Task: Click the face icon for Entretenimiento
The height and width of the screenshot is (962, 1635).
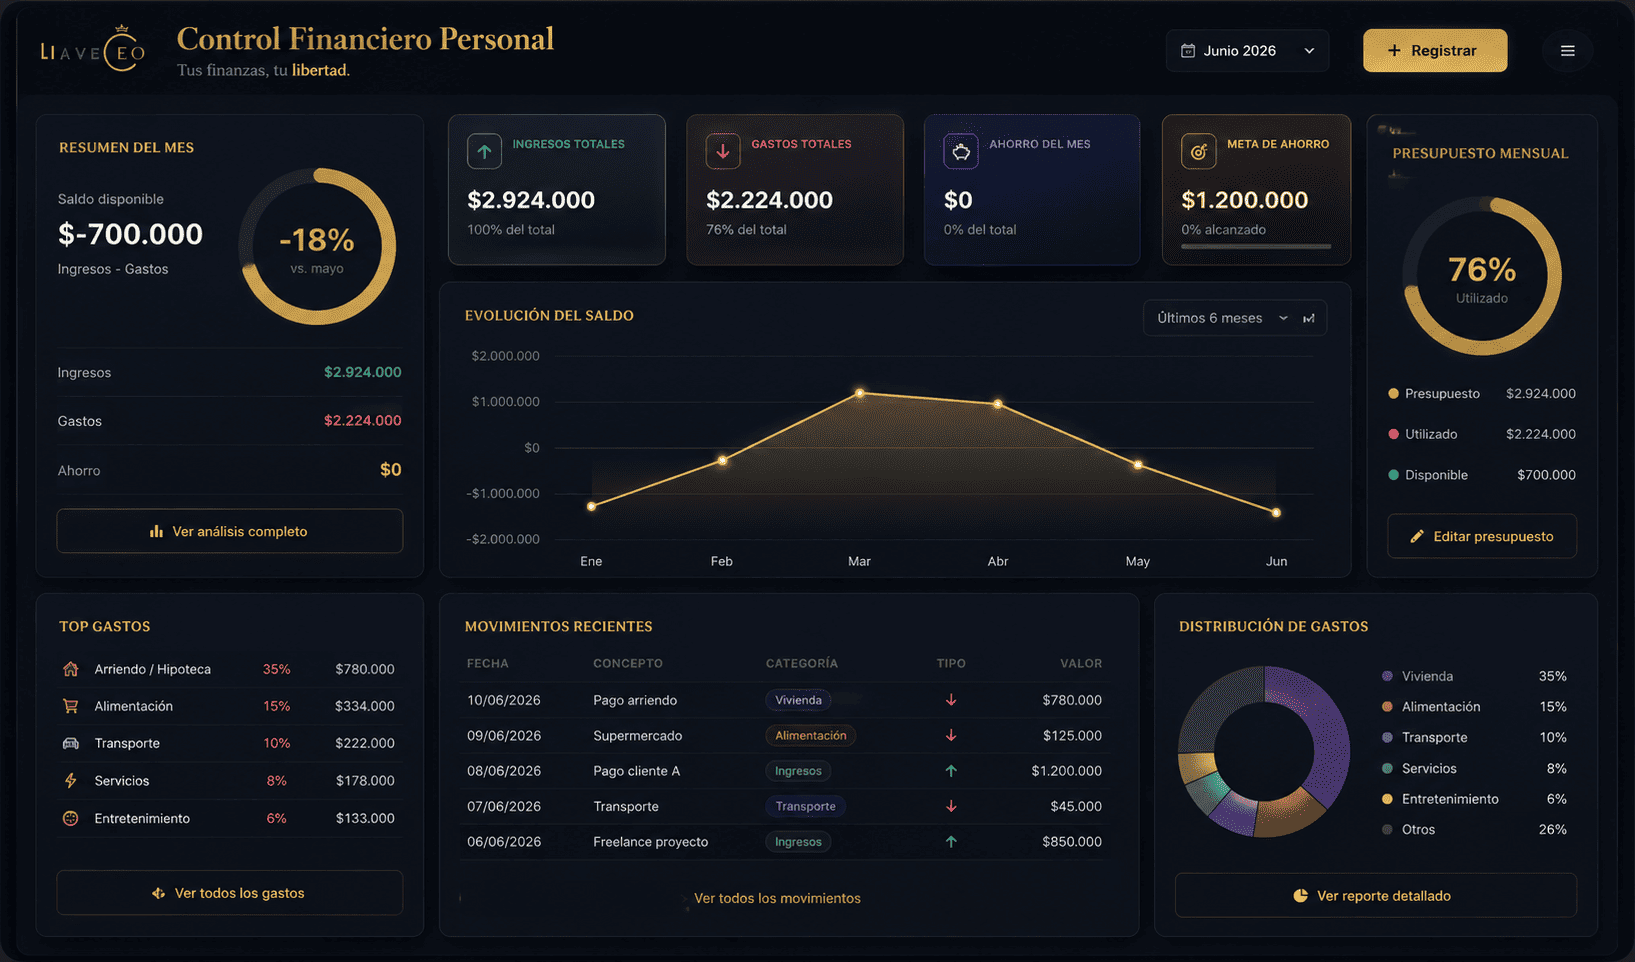Action: pyautogui.click(x=70, y=818)
